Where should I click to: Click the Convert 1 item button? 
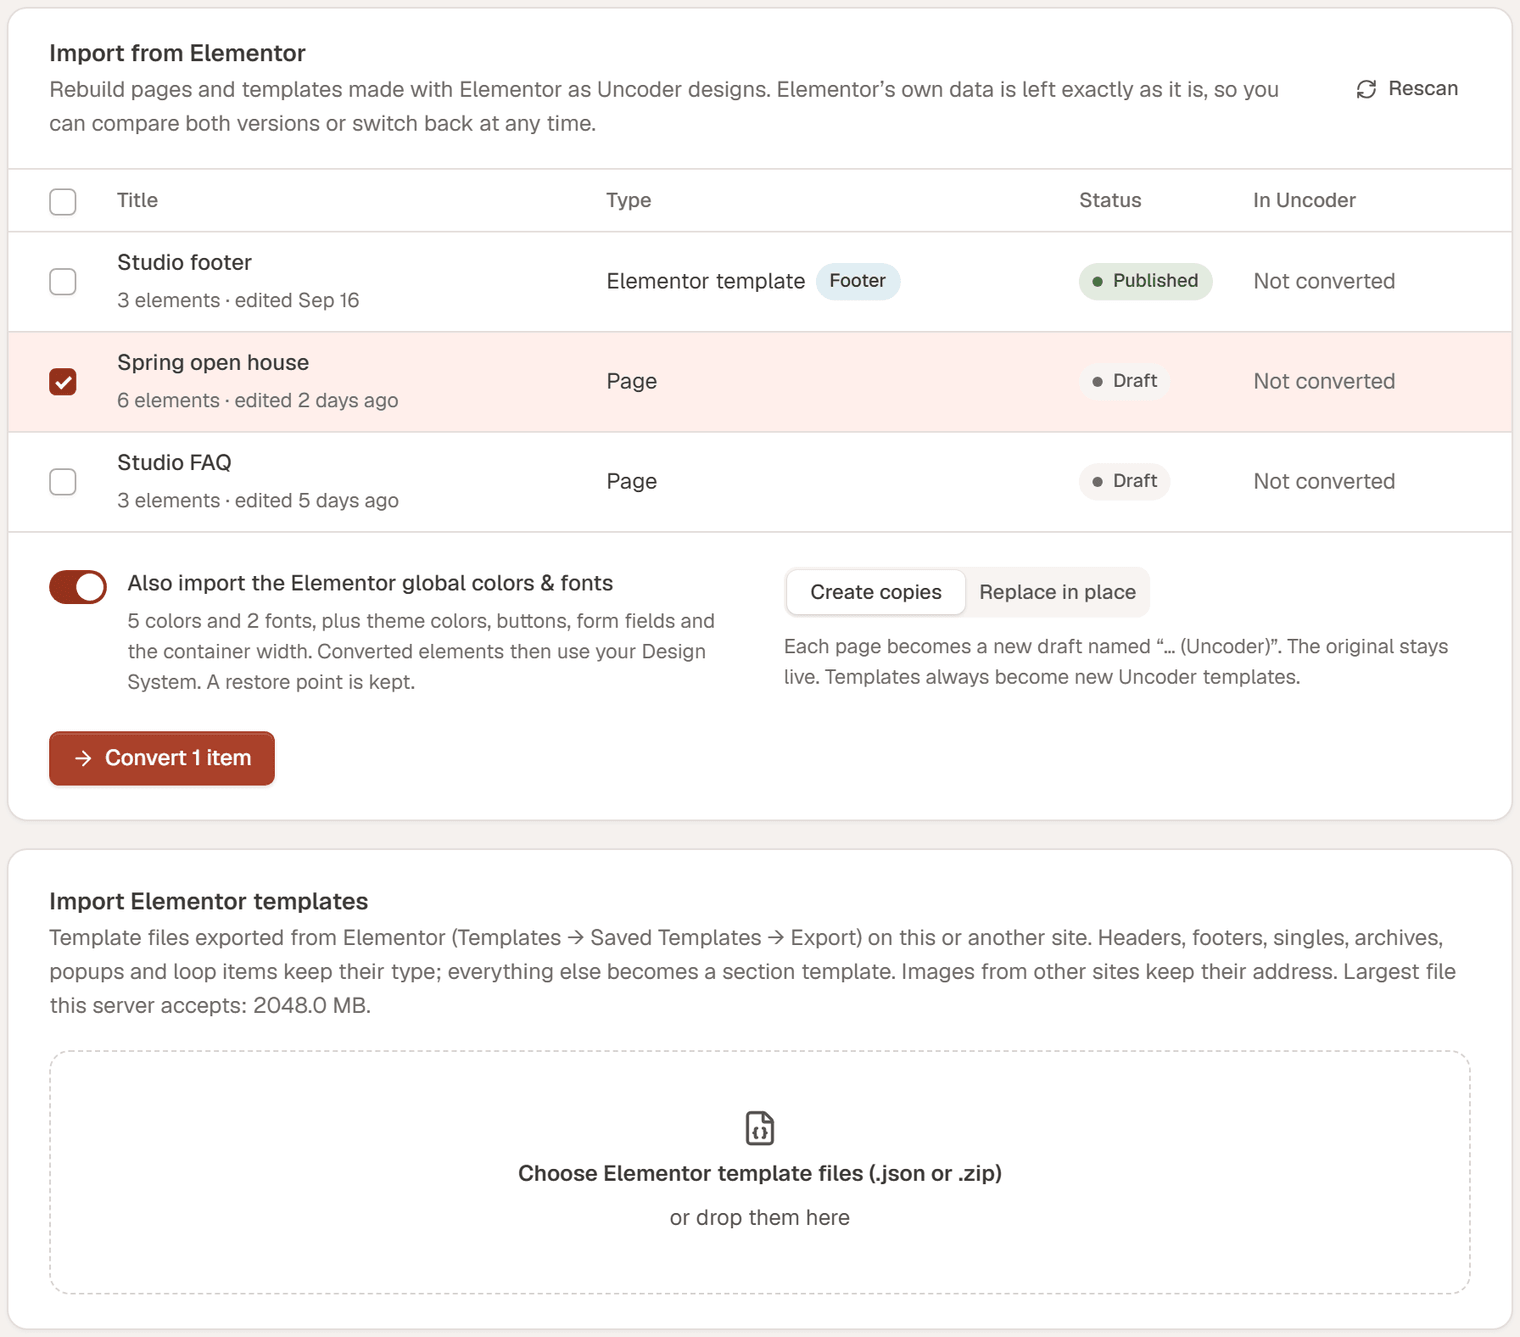tap(162, 758)
